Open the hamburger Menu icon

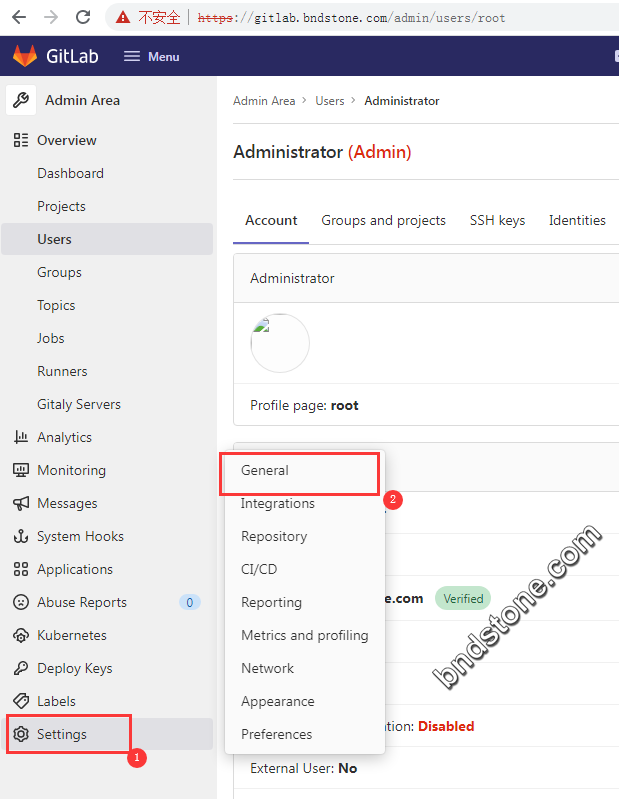(x=131, y=56)
